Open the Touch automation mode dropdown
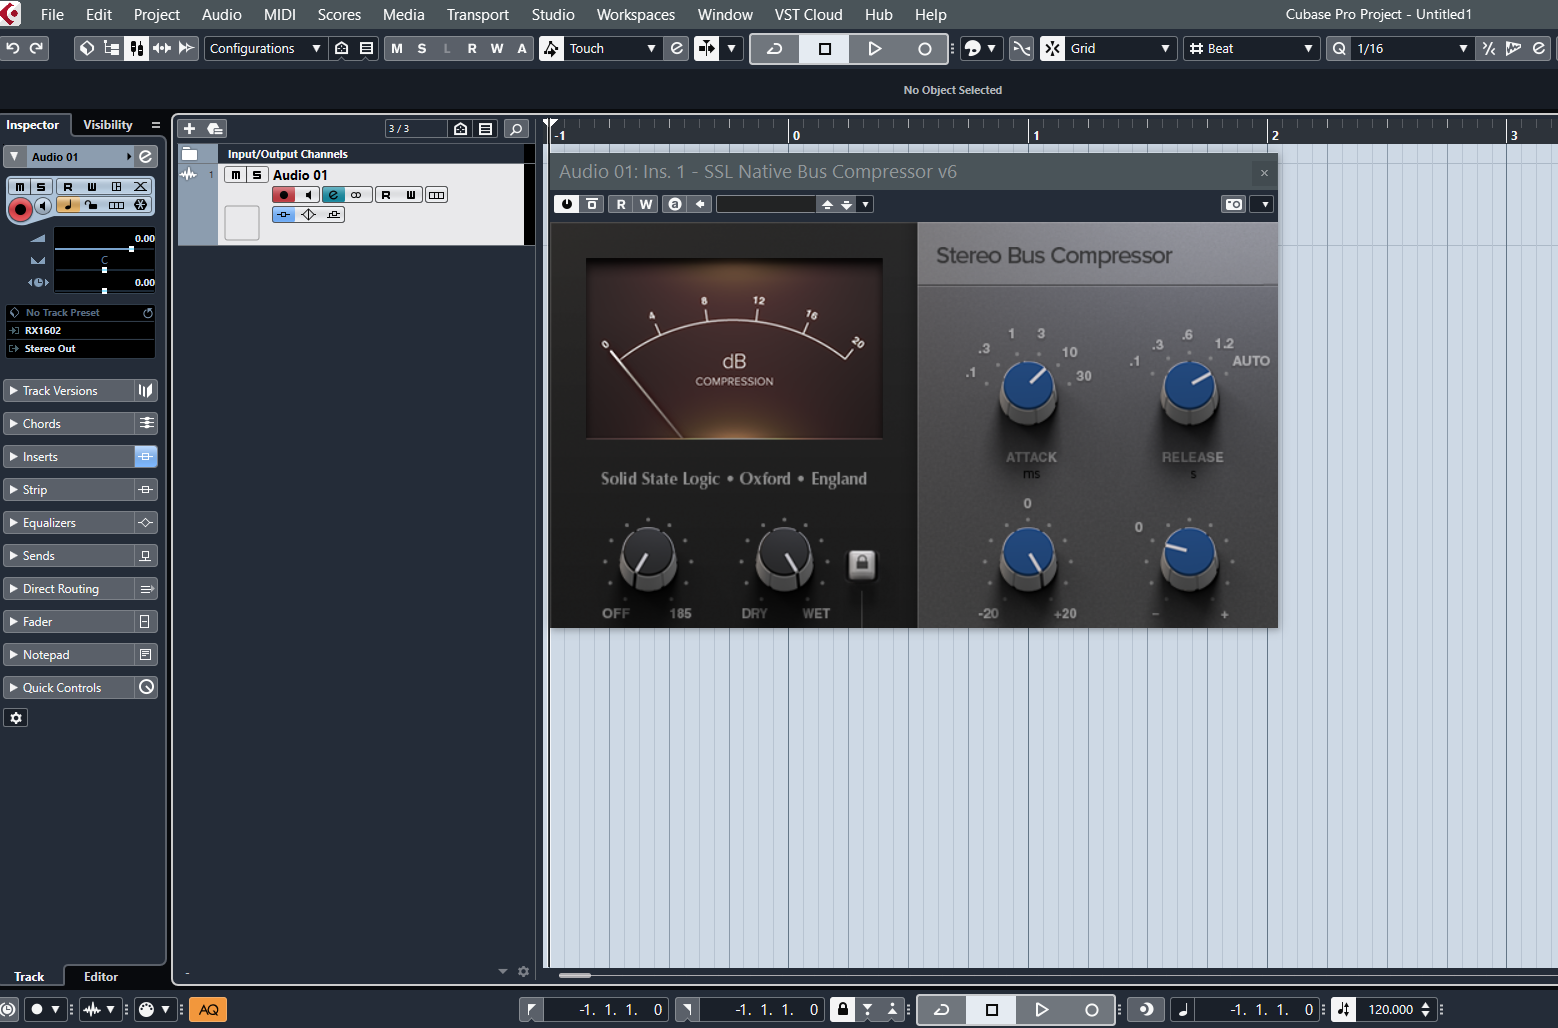 (612, 48)
